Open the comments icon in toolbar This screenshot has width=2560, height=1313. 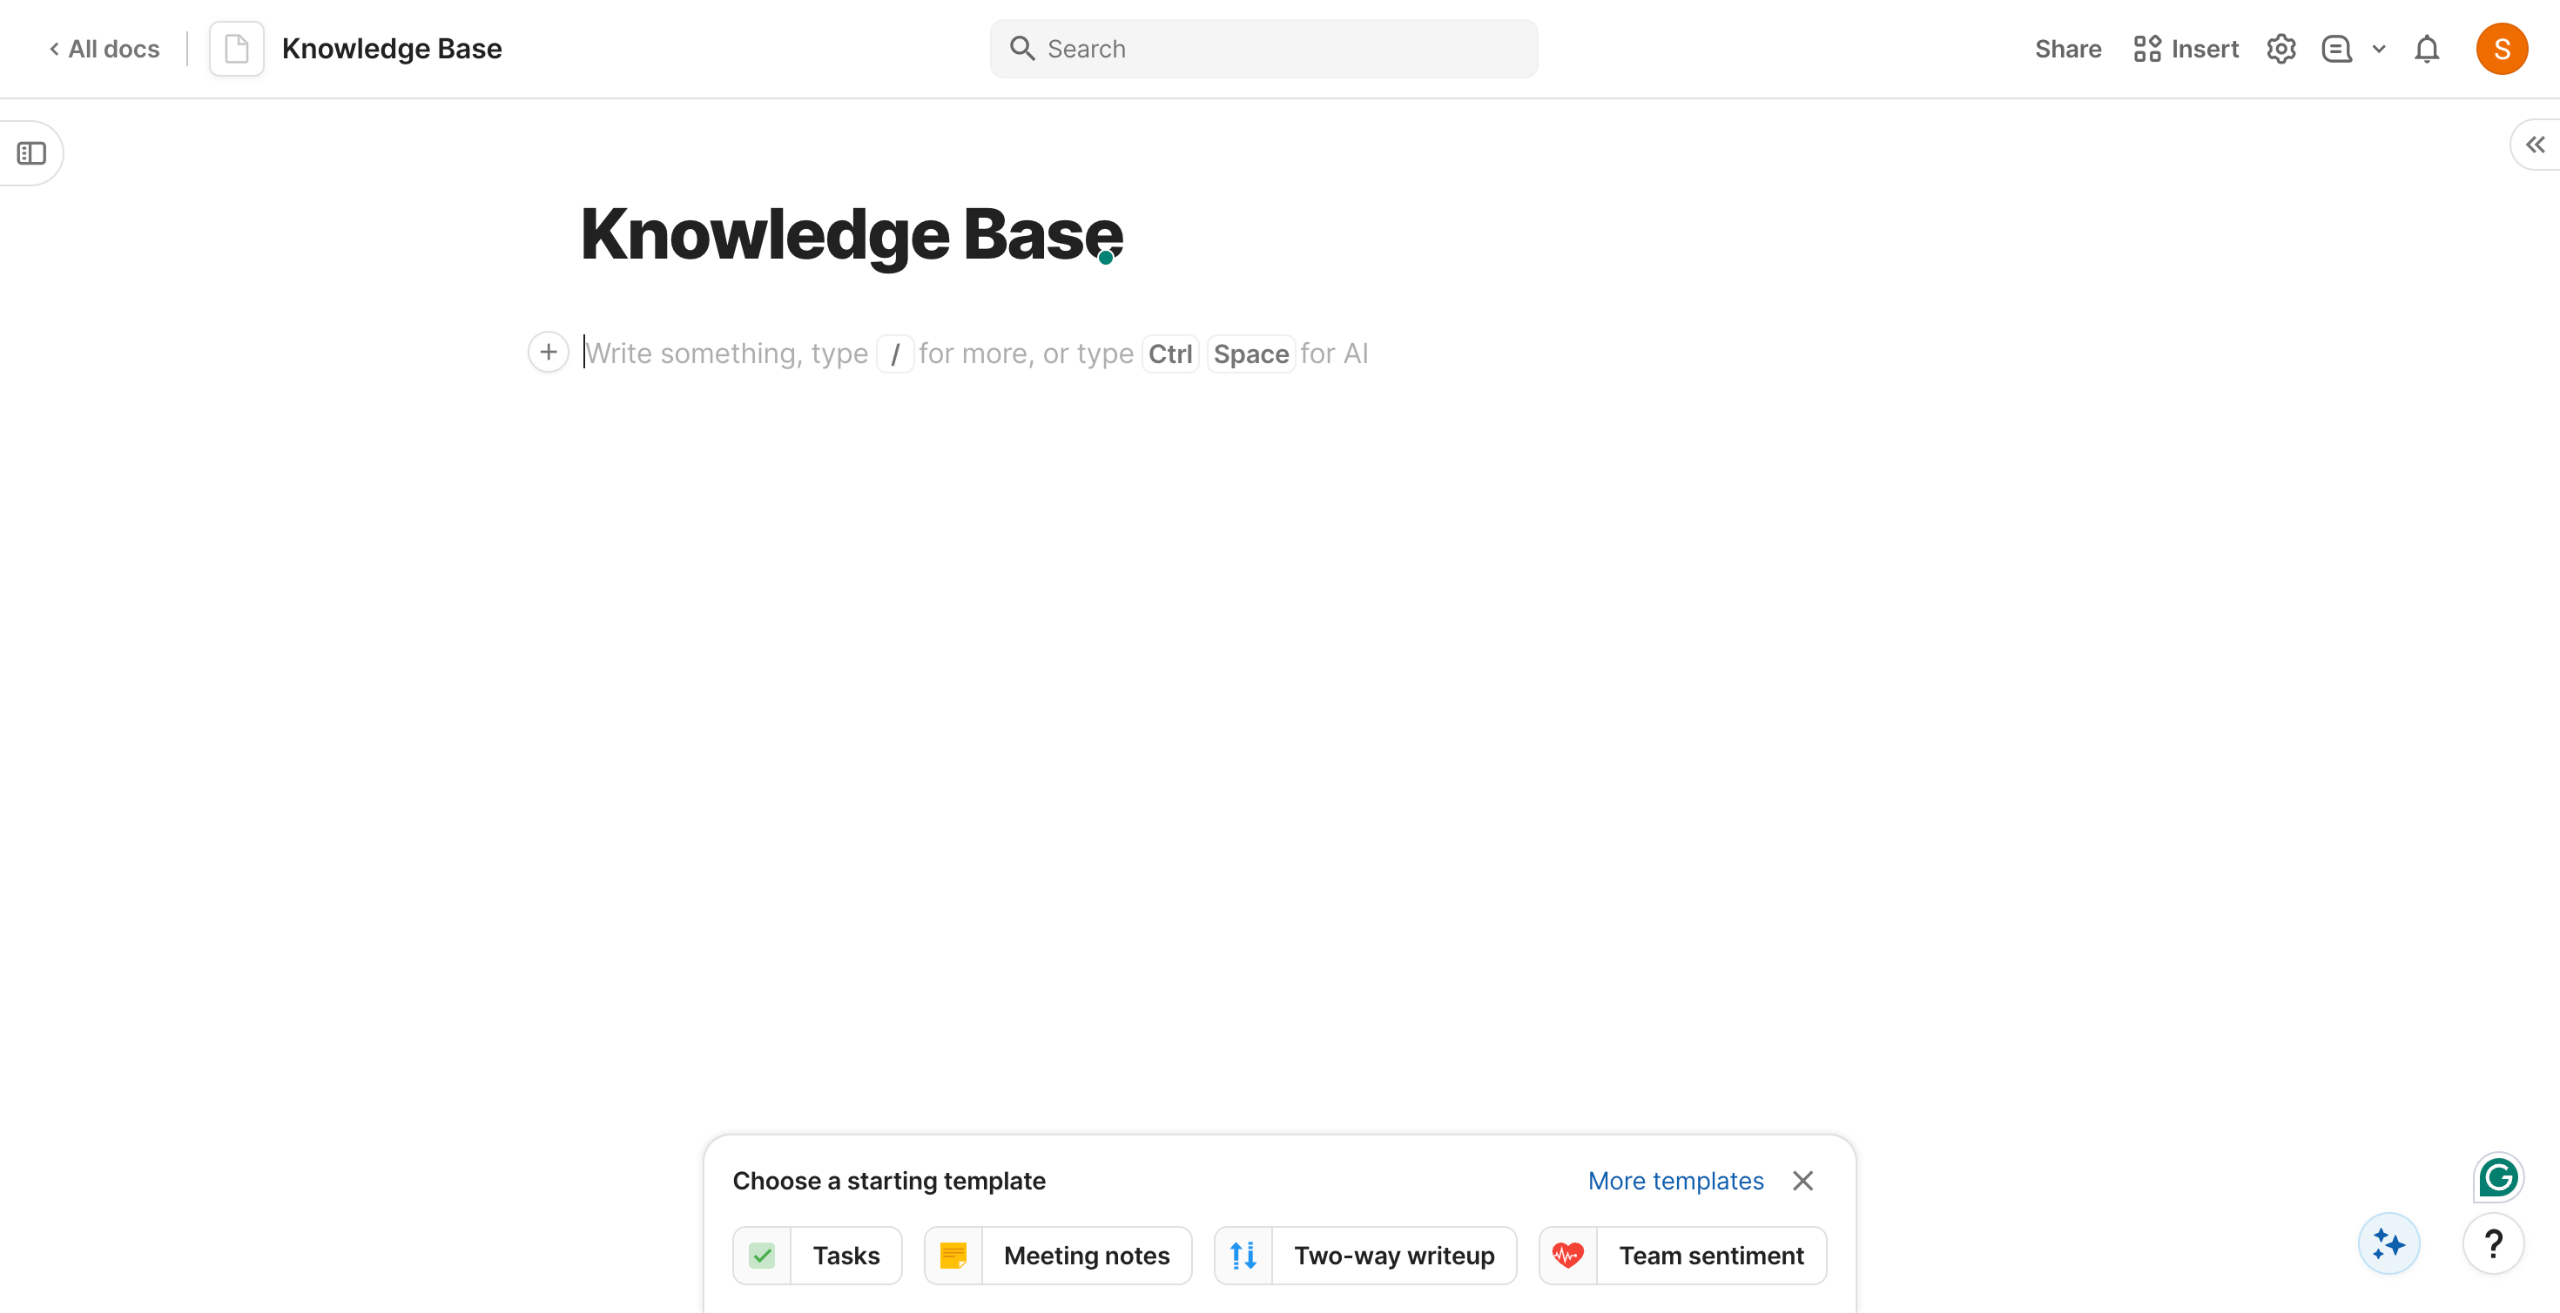click(2336, 49)
